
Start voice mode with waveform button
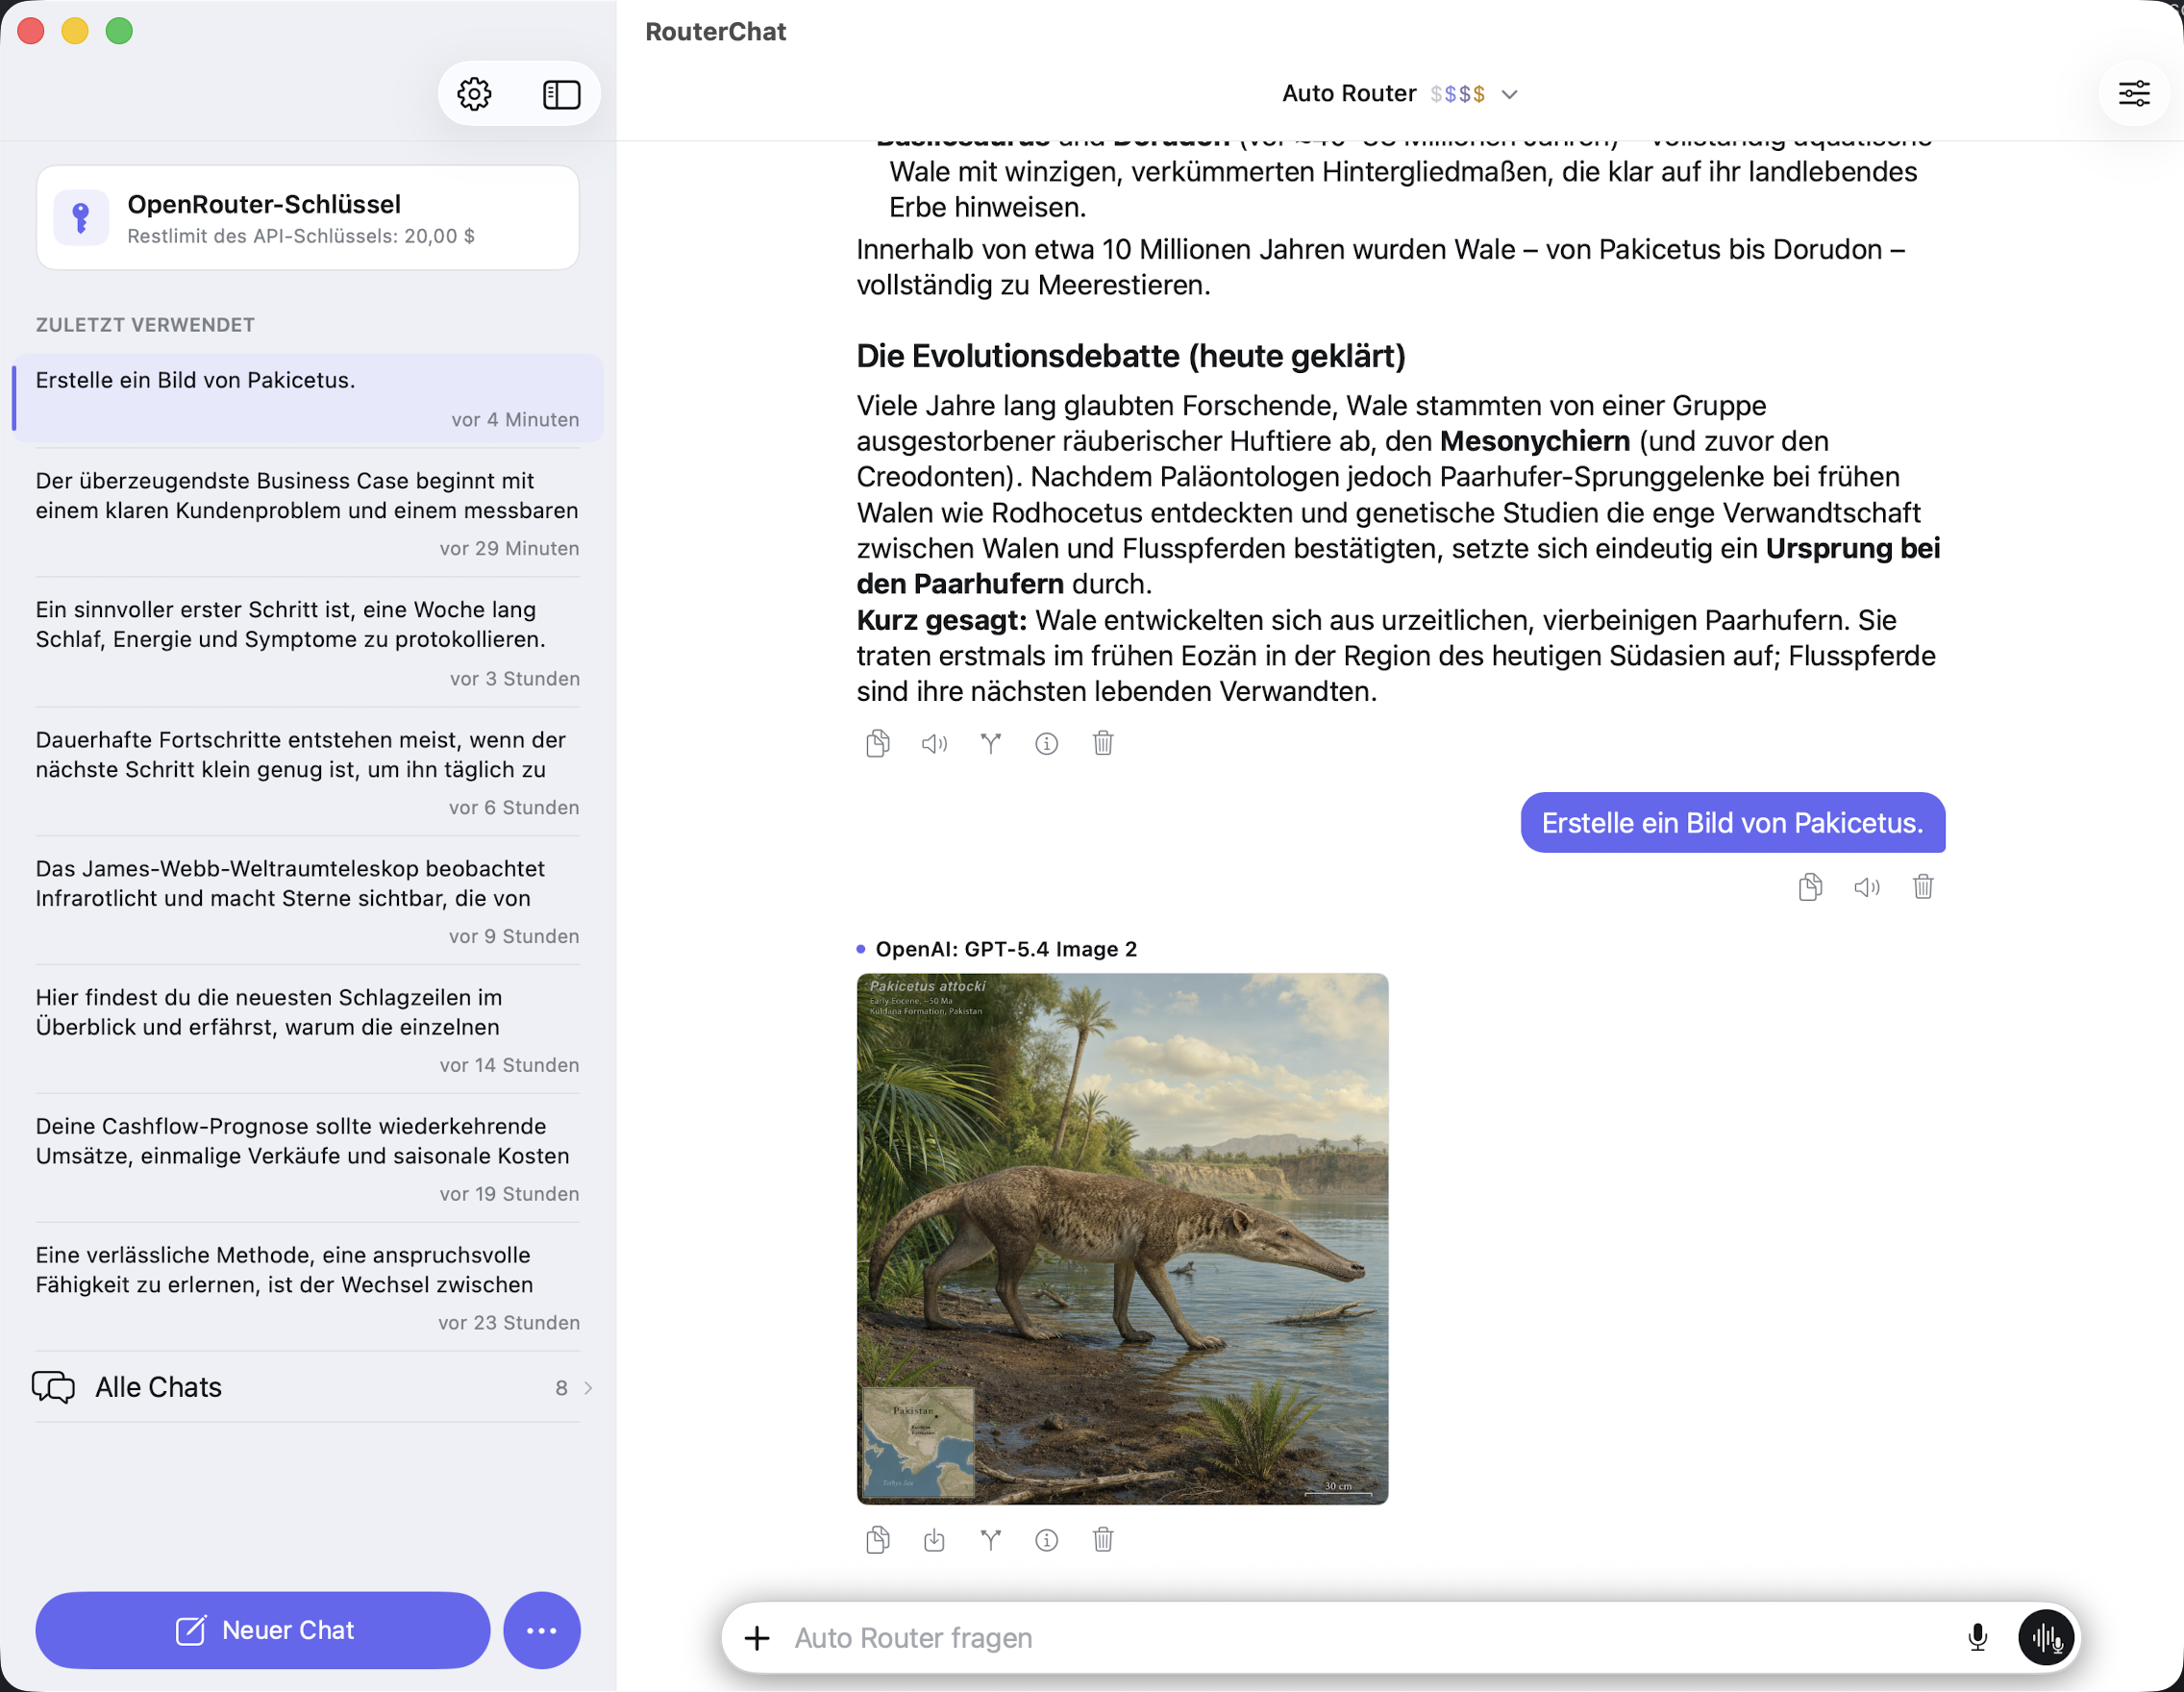2046,1638
